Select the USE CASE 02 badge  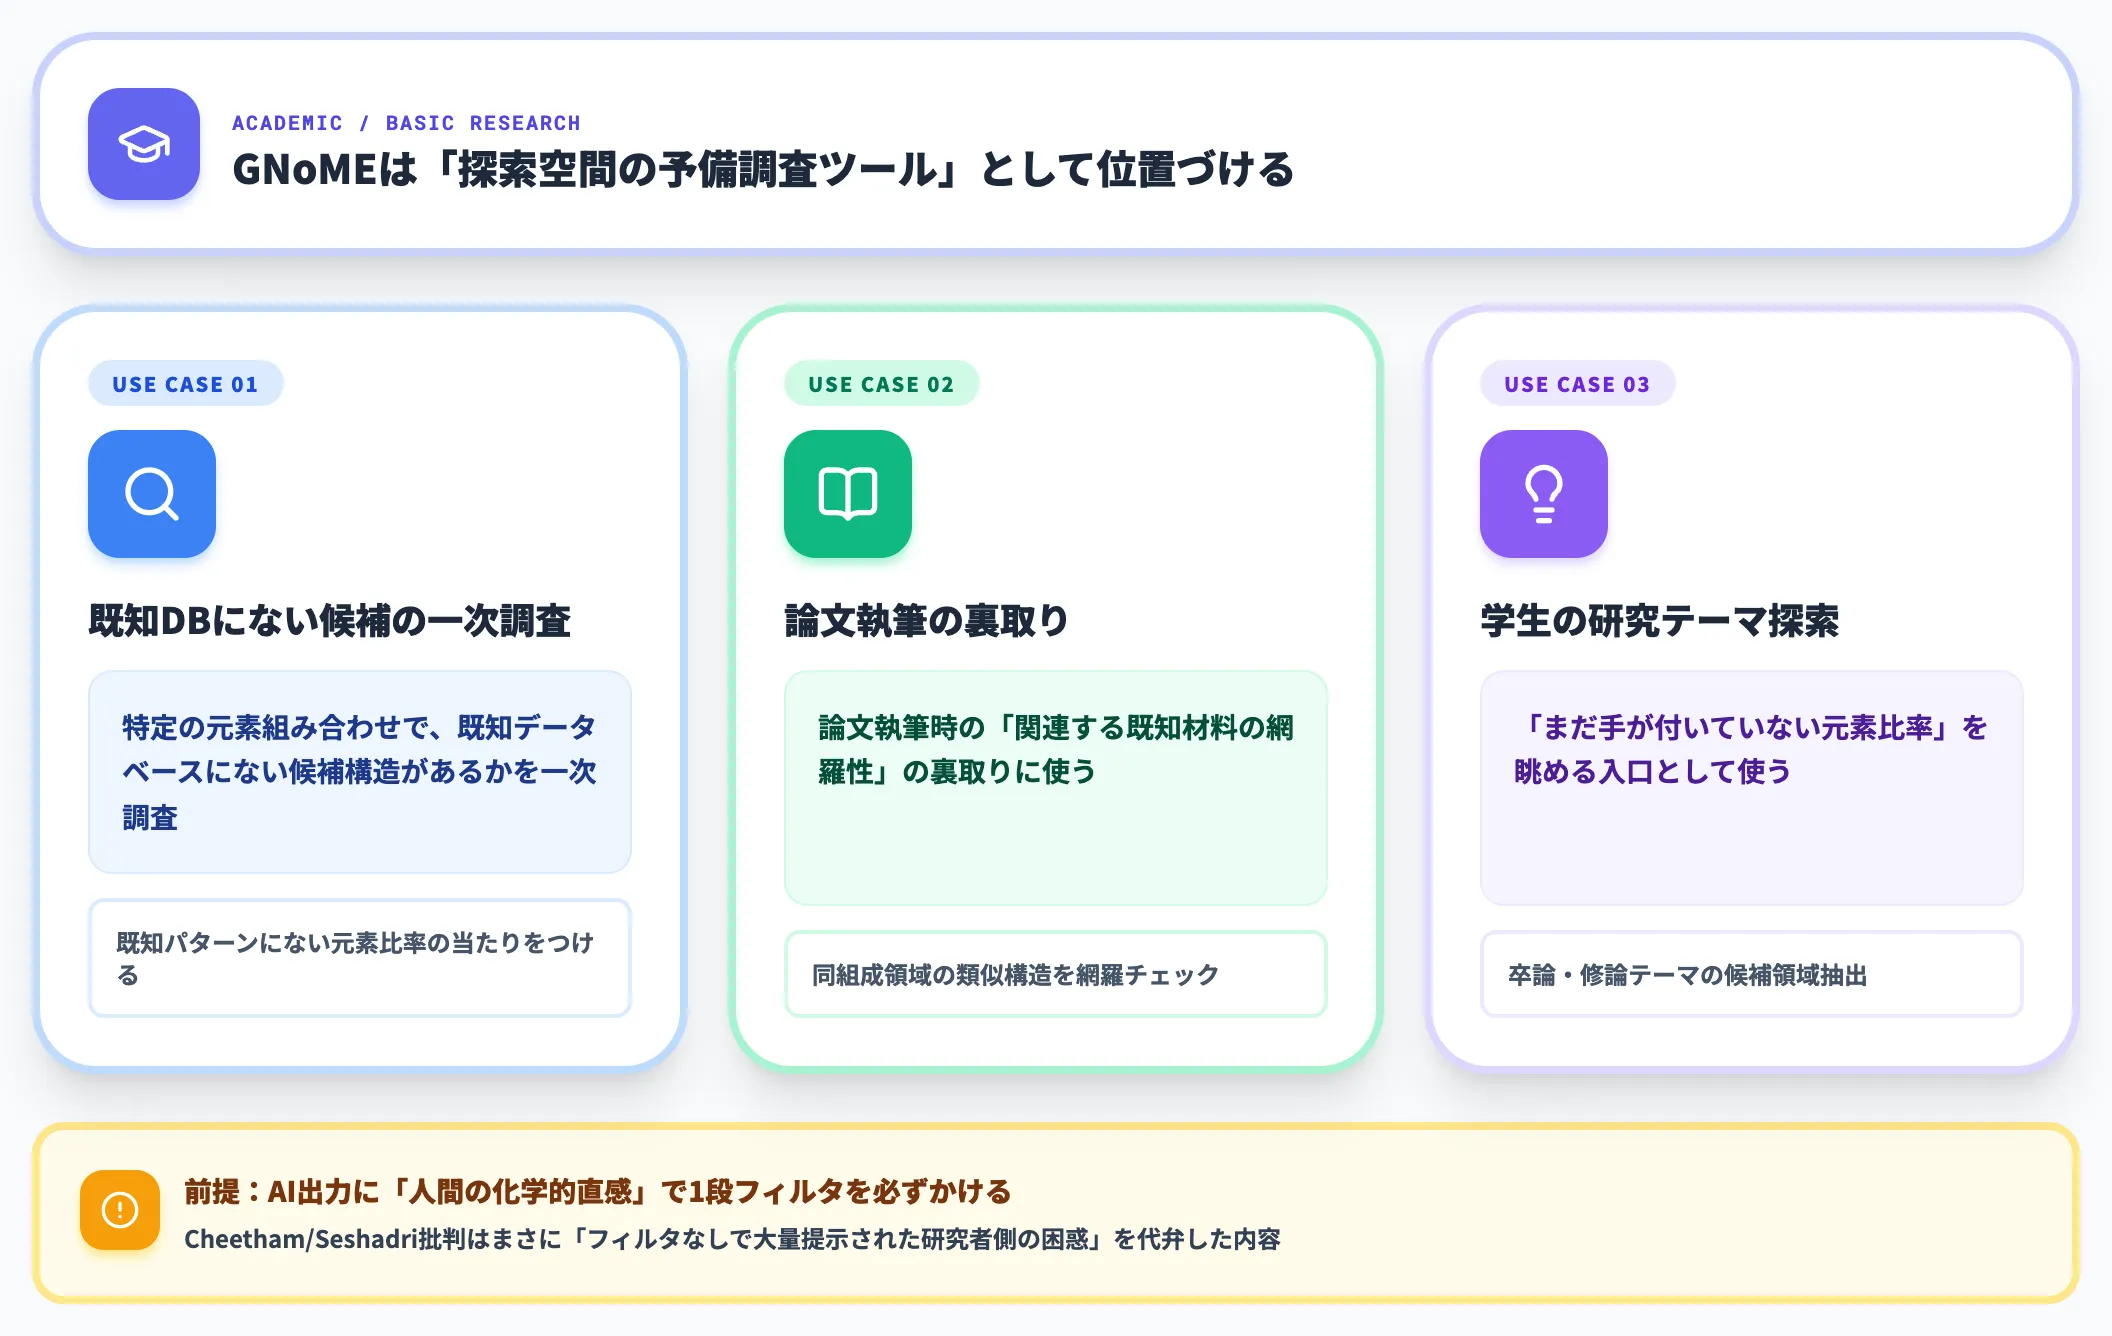[x=881, y=384]
